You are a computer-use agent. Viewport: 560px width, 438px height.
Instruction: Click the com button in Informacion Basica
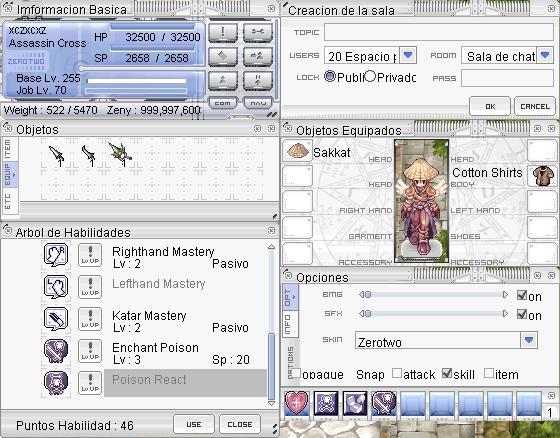[222, 103]
